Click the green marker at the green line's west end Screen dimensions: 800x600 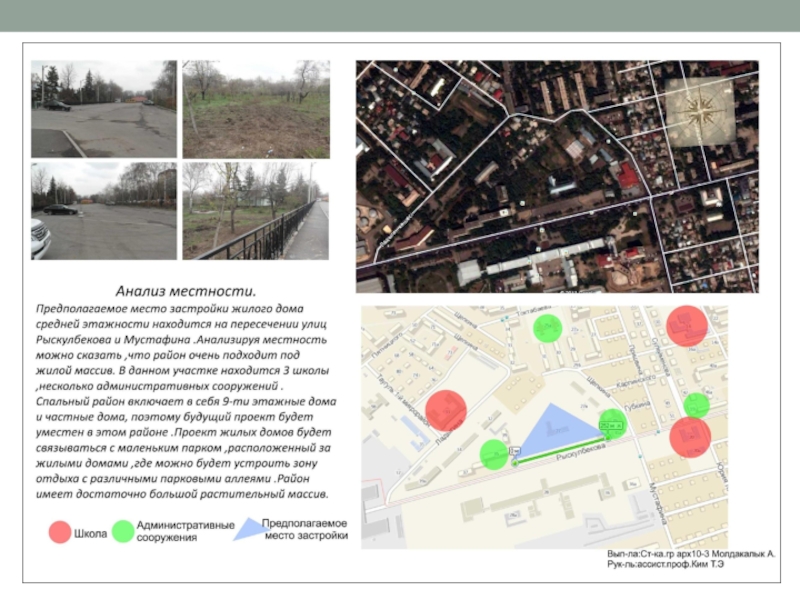pos(494,454)
